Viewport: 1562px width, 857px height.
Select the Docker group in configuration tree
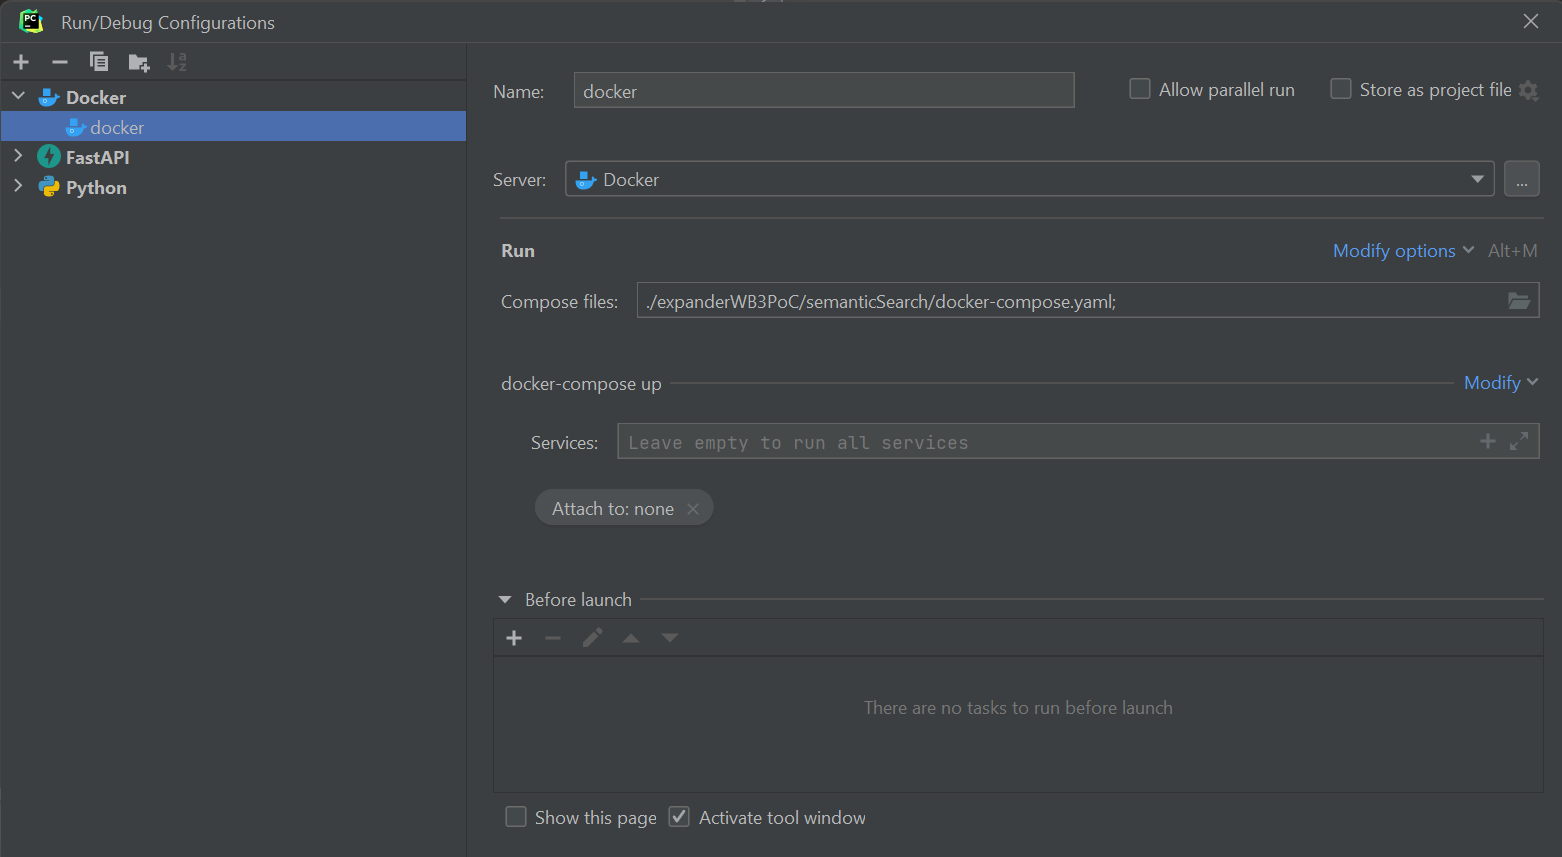(96, 97)
